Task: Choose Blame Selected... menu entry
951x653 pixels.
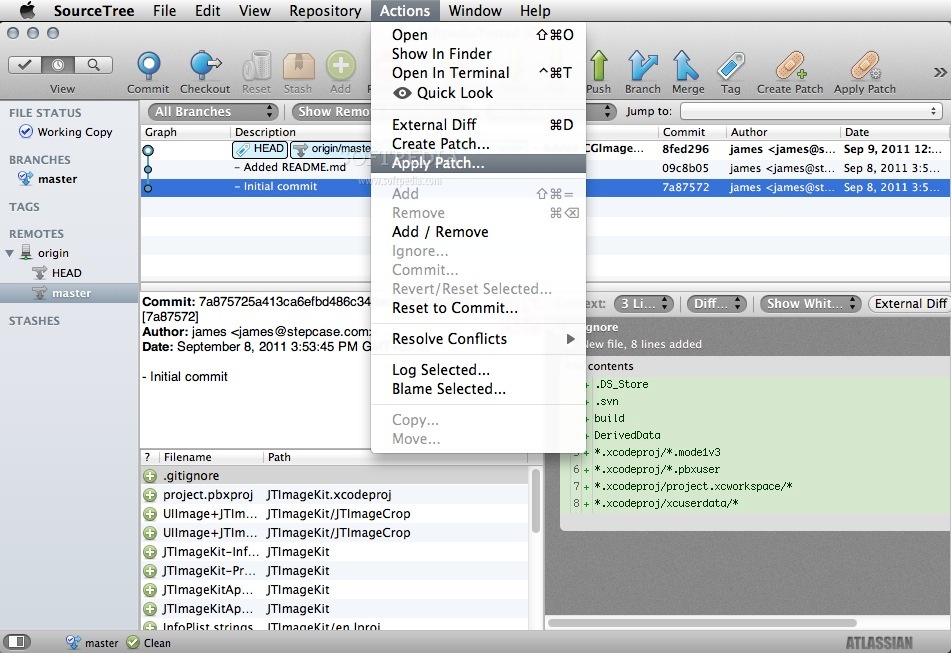Action: coord(478,389)
